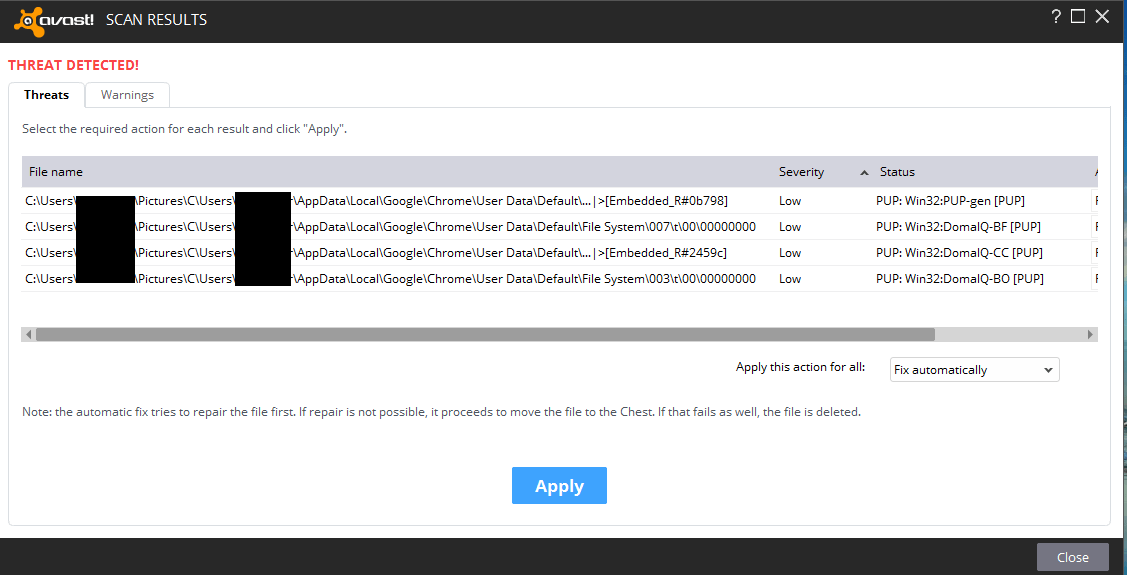Viewport: 1127px width, 575px height.
Task: Click the automatic fix note text
Action: [x=441, y=413]
